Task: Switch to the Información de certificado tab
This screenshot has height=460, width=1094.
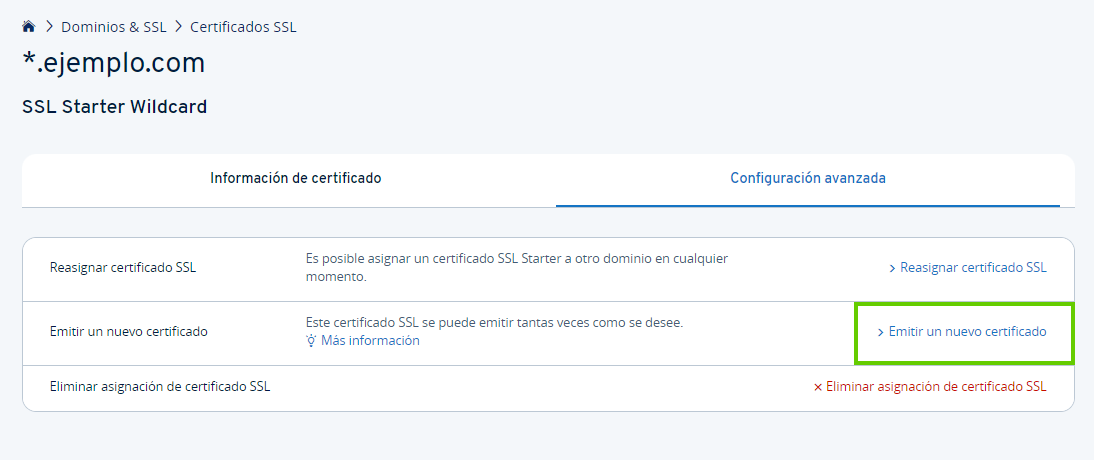Action: [295, 178]
